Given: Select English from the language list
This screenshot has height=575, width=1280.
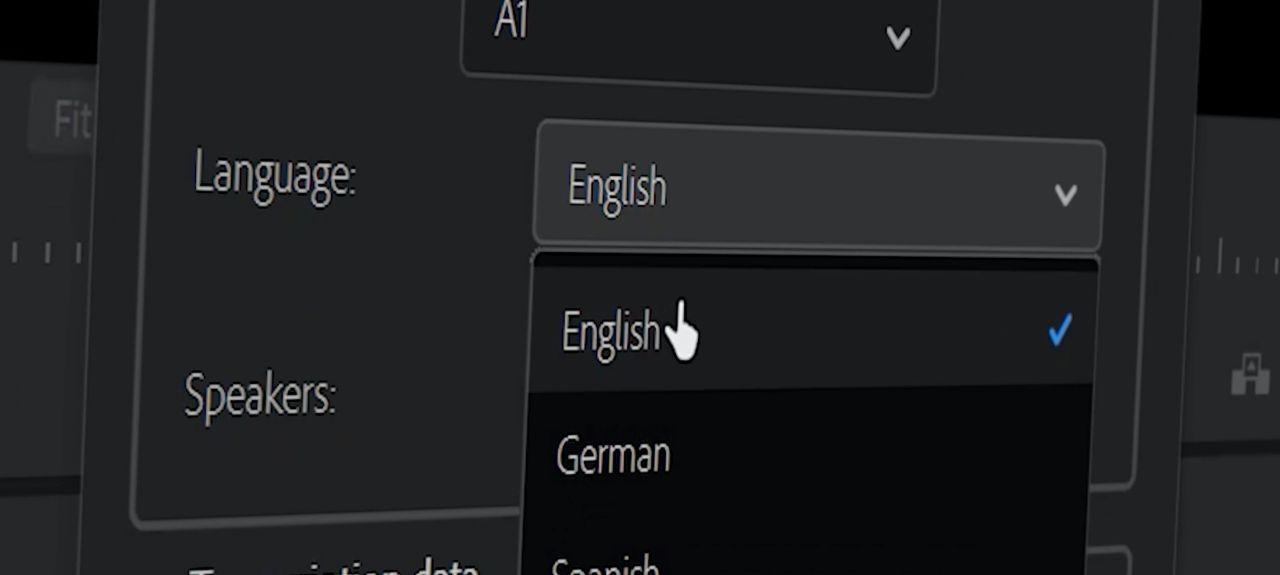Looking at the screenshot, I should coord(610,332).
